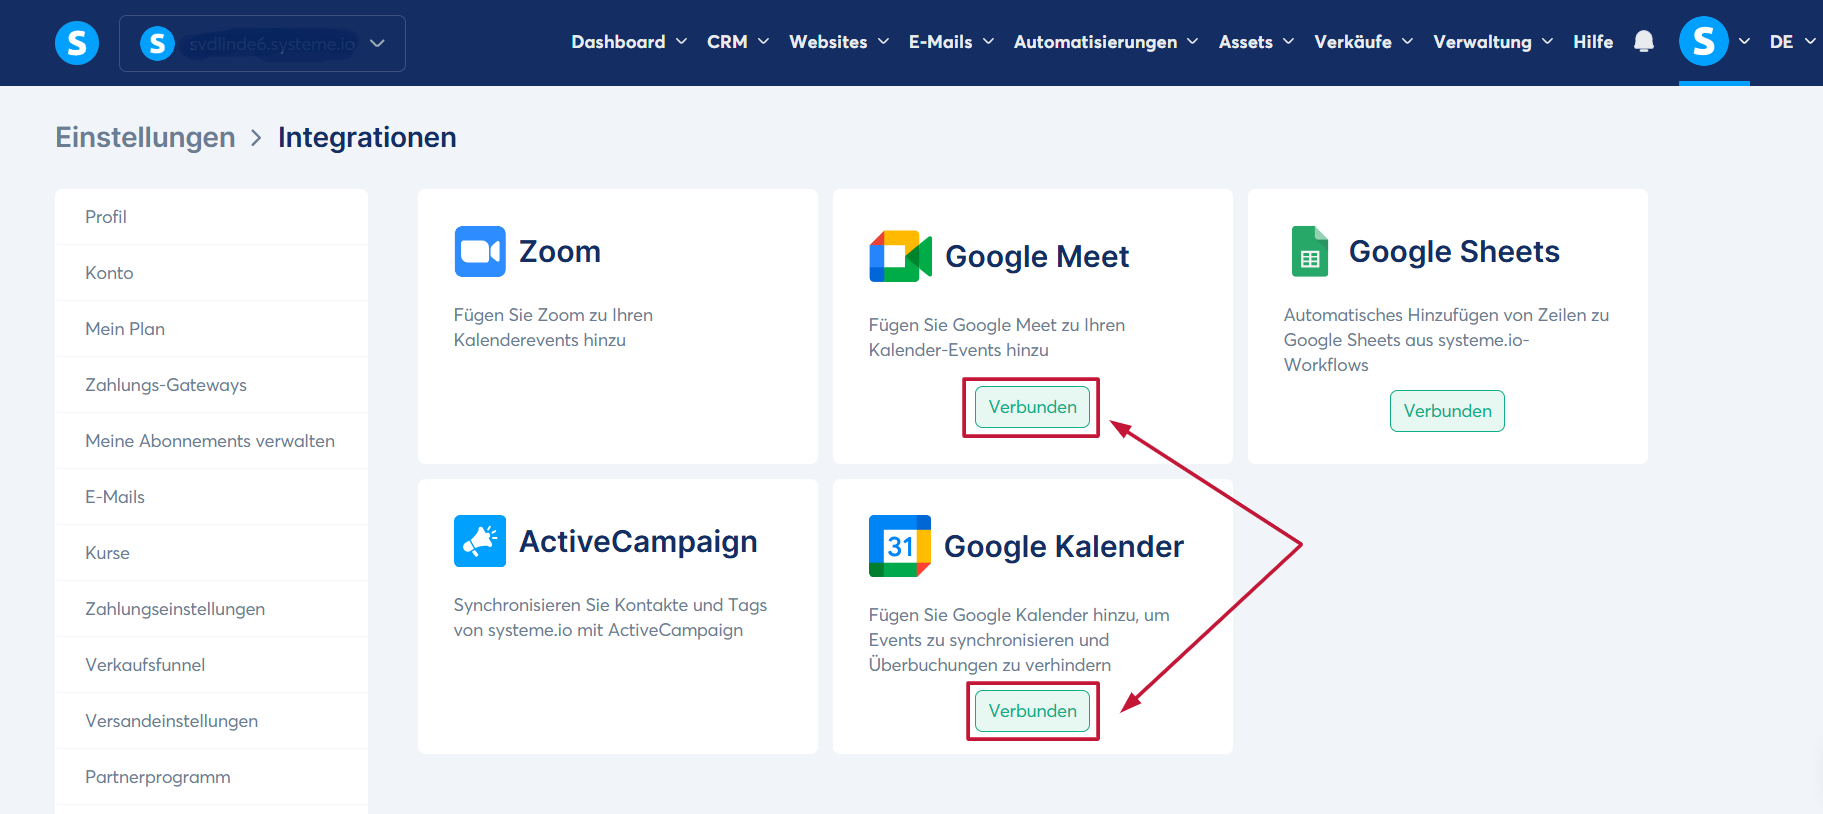1823x814 pixels.
Task: Expand the Dashboard menu
Action: point(629,42)
